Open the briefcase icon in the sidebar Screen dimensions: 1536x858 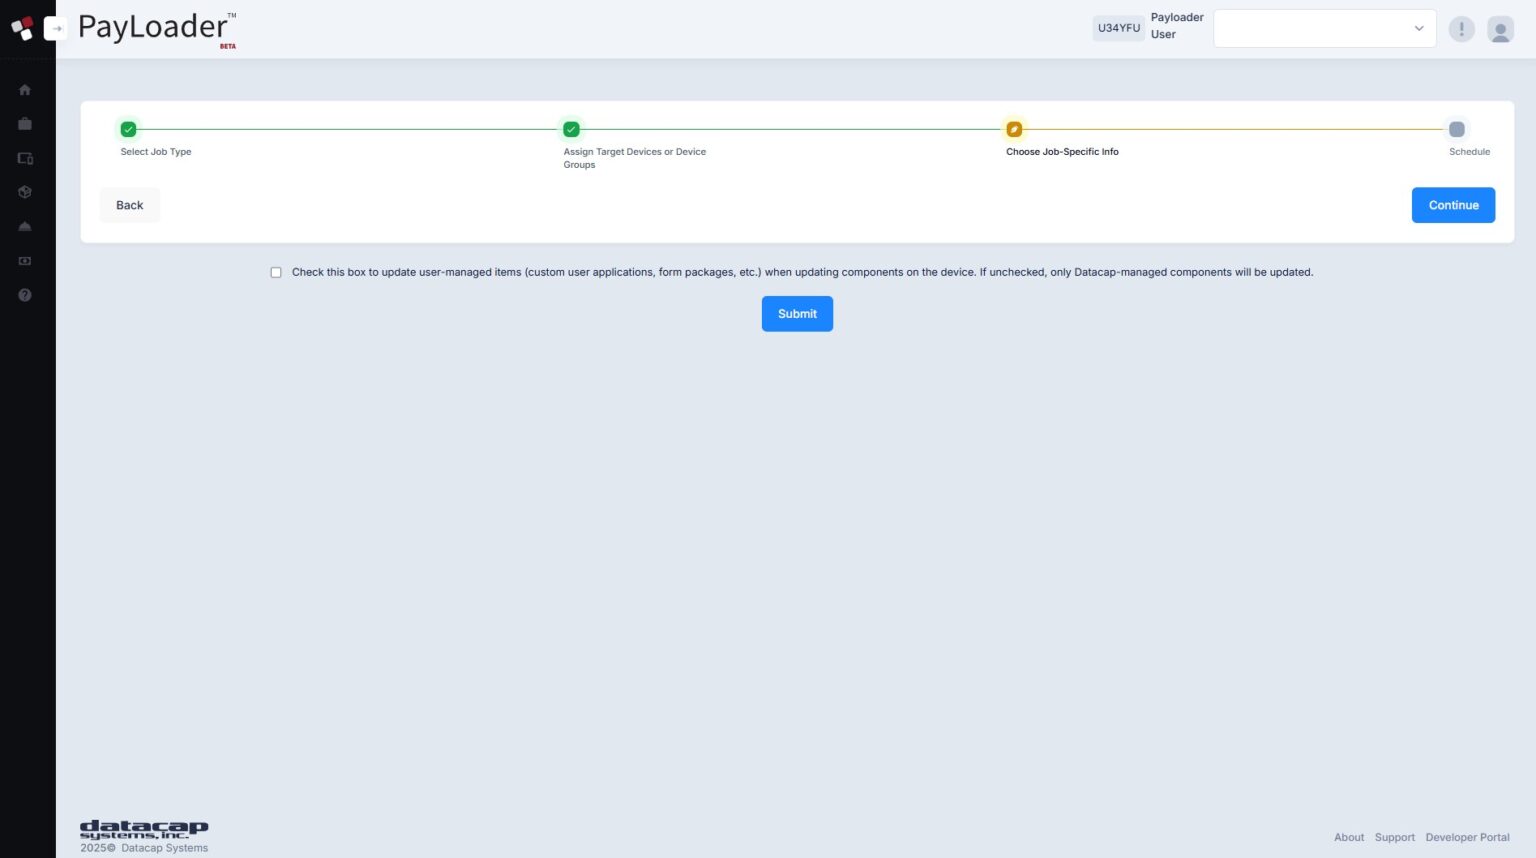tap(25, 124)
